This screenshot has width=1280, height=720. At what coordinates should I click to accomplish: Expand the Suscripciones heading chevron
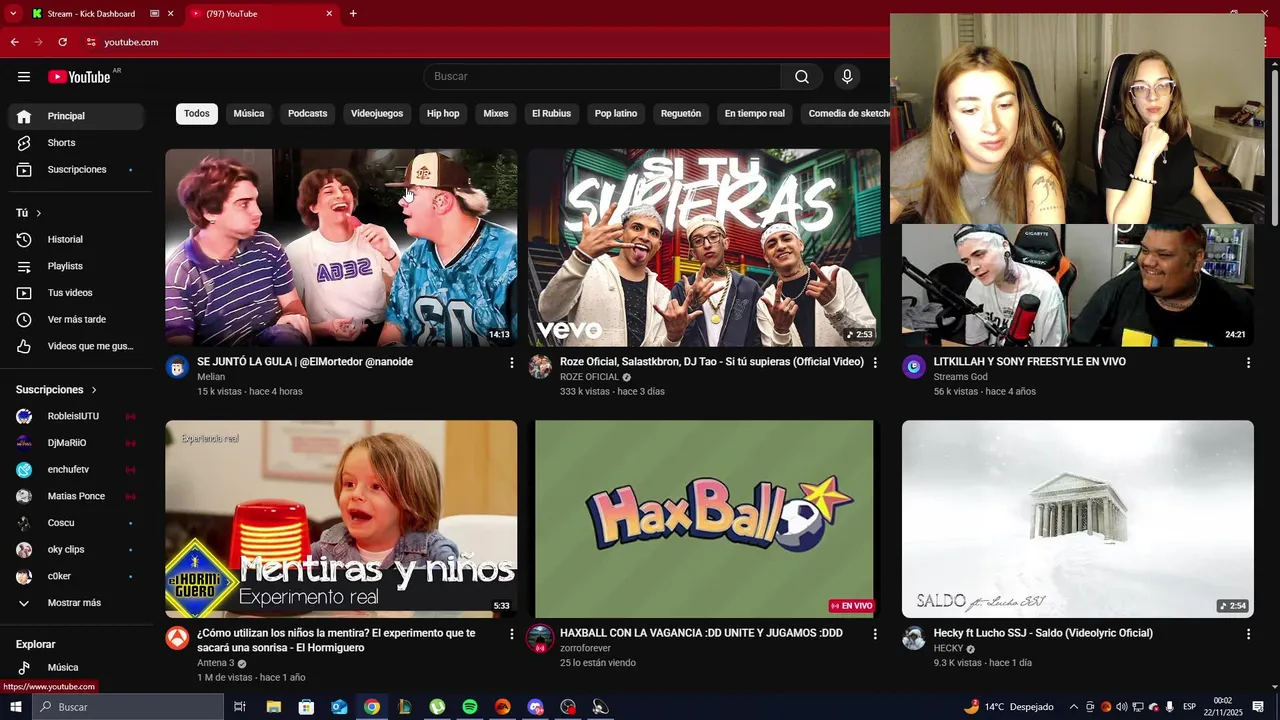click(x=94, y=390)
